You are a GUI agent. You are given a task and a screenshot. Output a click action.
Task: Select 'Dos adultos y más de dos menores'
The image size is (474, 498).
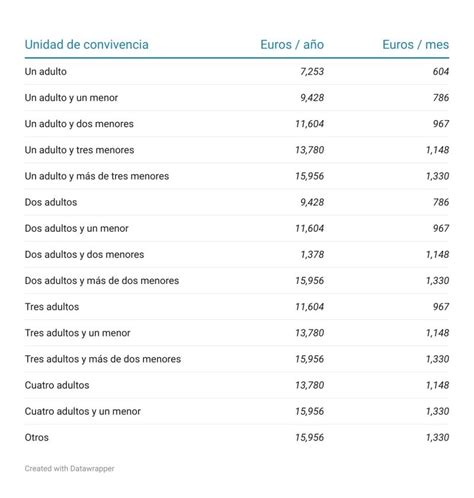click(x=102, y=281)
